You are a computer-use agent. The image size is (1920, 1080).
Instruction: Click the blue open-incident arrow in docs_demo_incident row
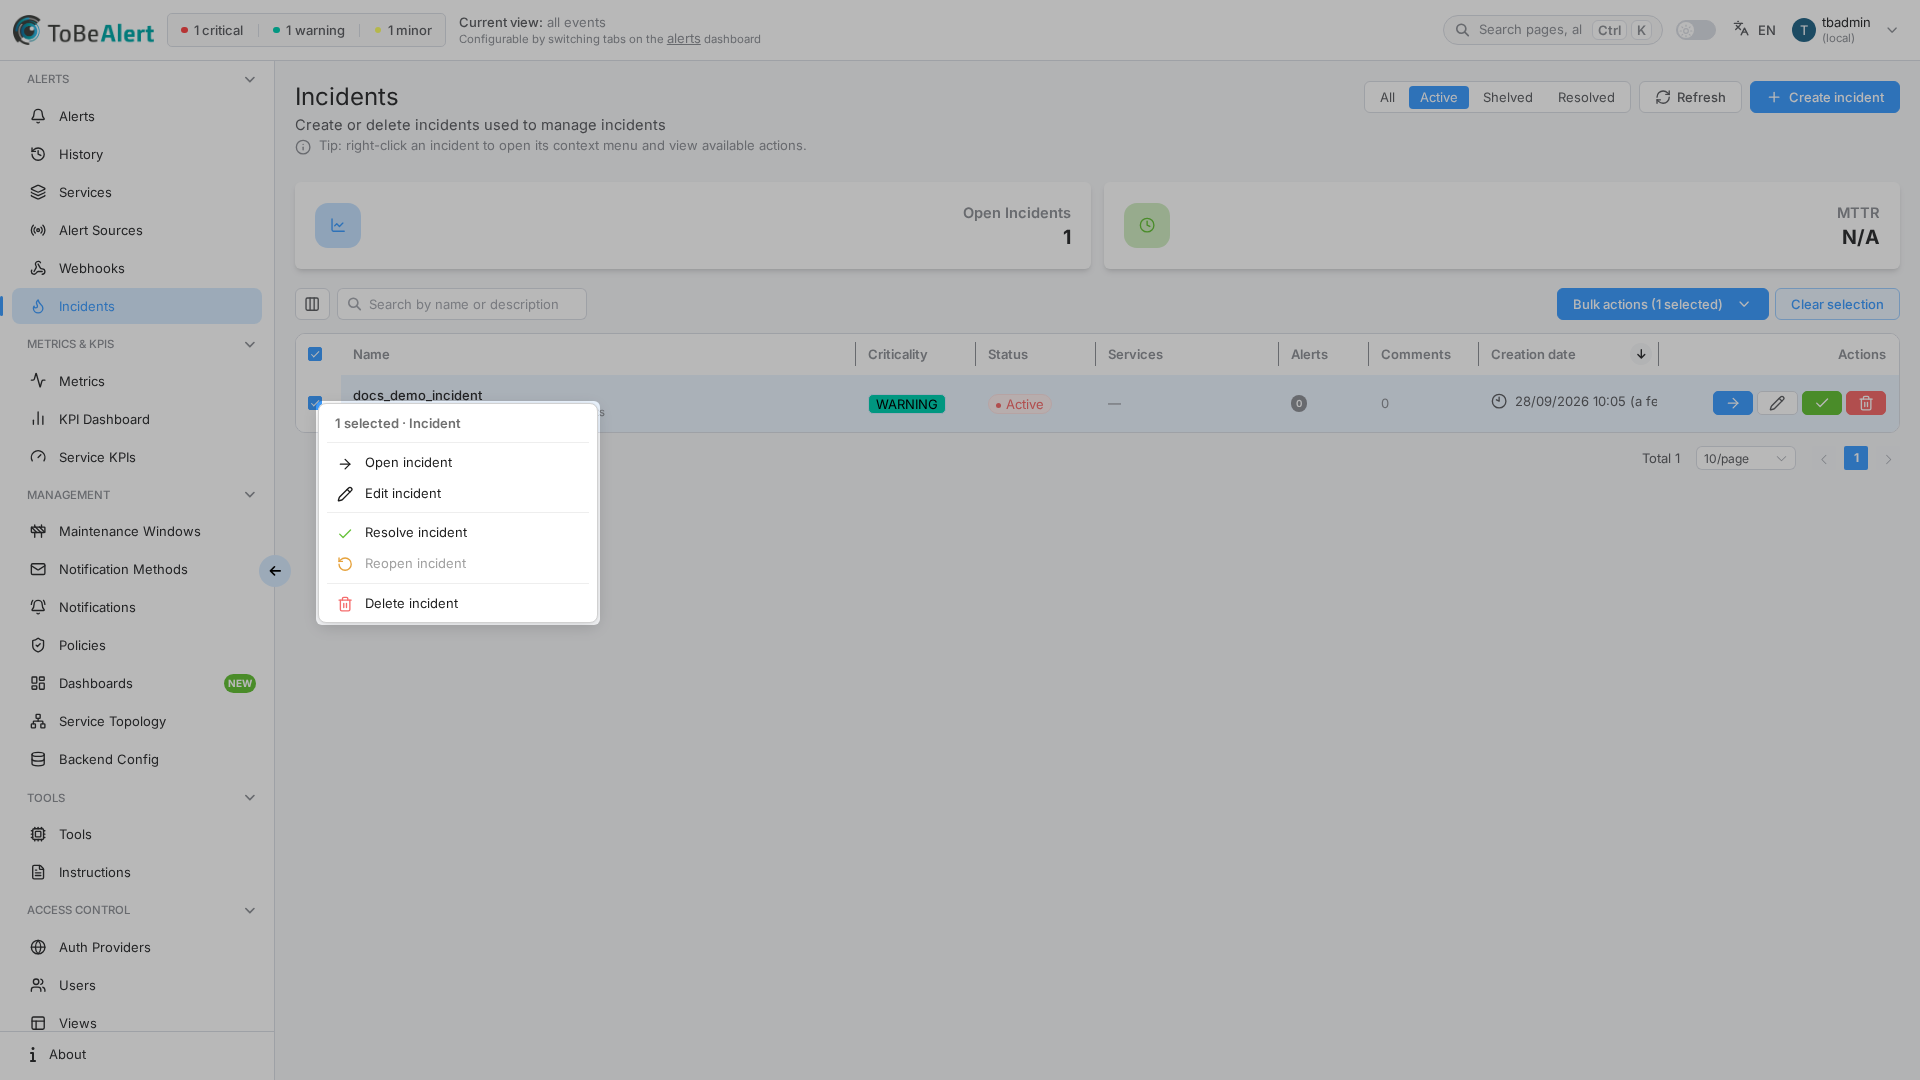click(1732, 403)
